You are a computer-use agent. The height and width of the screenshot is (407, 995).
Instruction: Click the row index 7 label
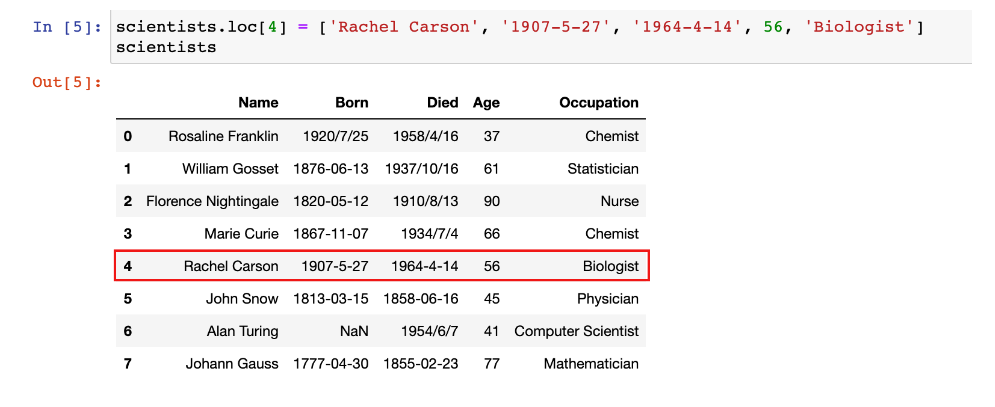point(128,364)
